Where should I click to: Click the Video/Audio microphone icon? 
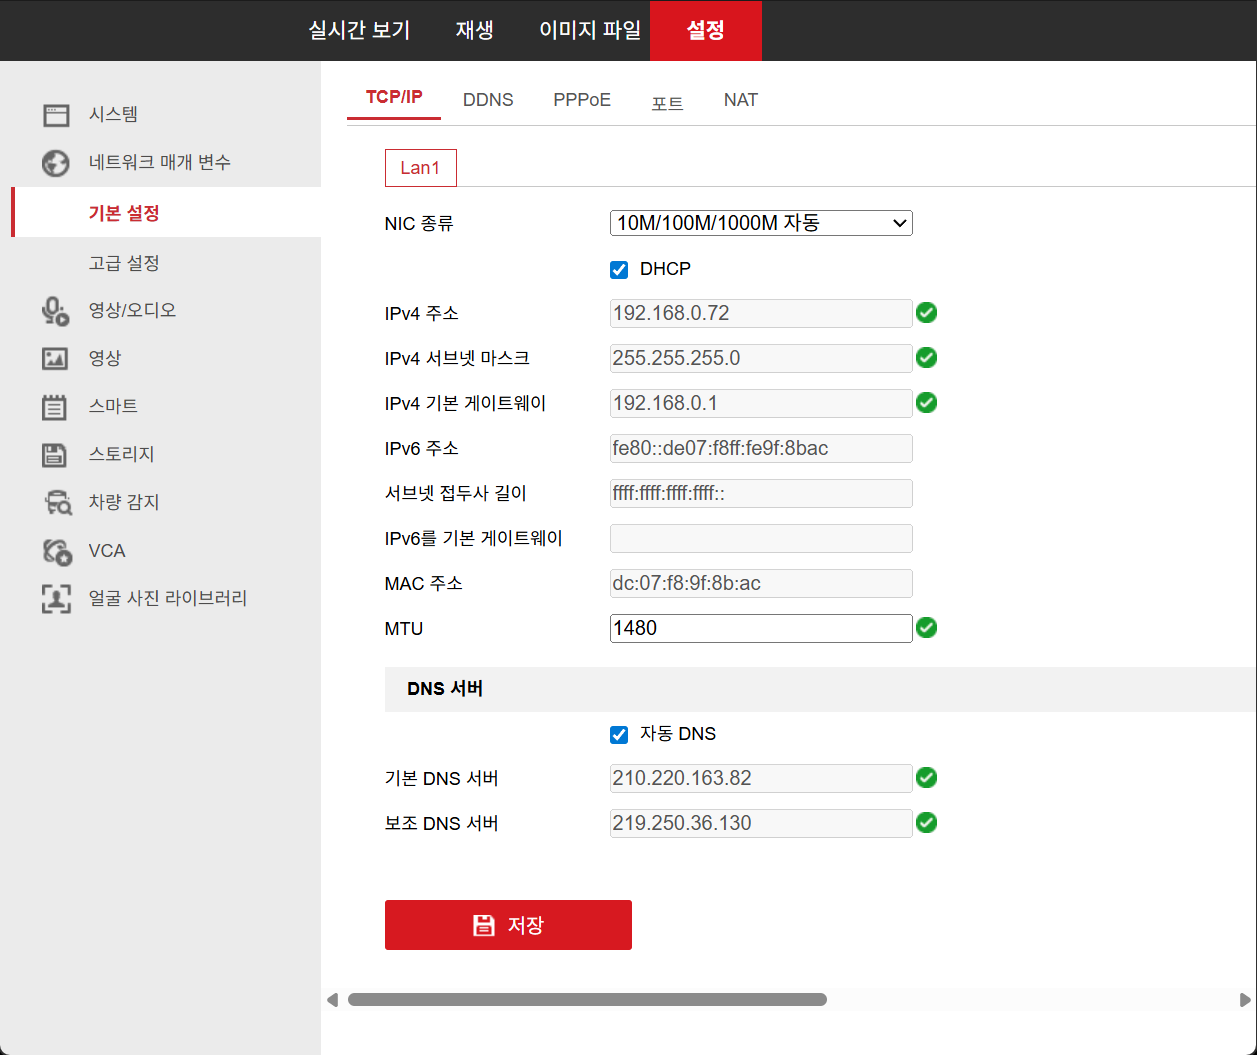point(56,311)
